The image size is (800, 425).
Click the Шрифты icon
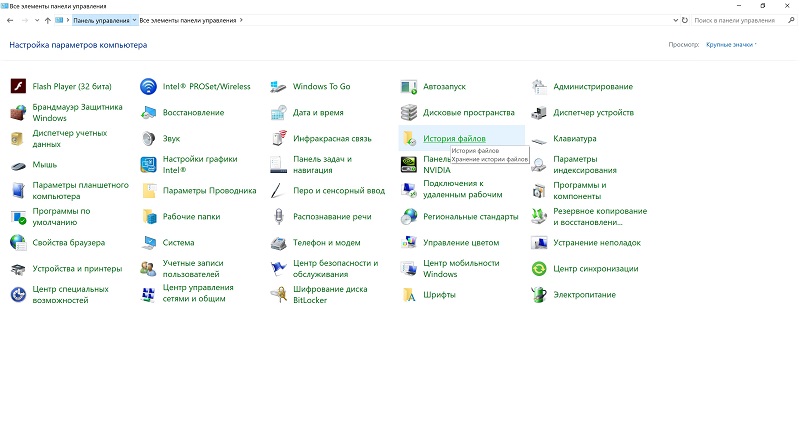pos(409,294)
